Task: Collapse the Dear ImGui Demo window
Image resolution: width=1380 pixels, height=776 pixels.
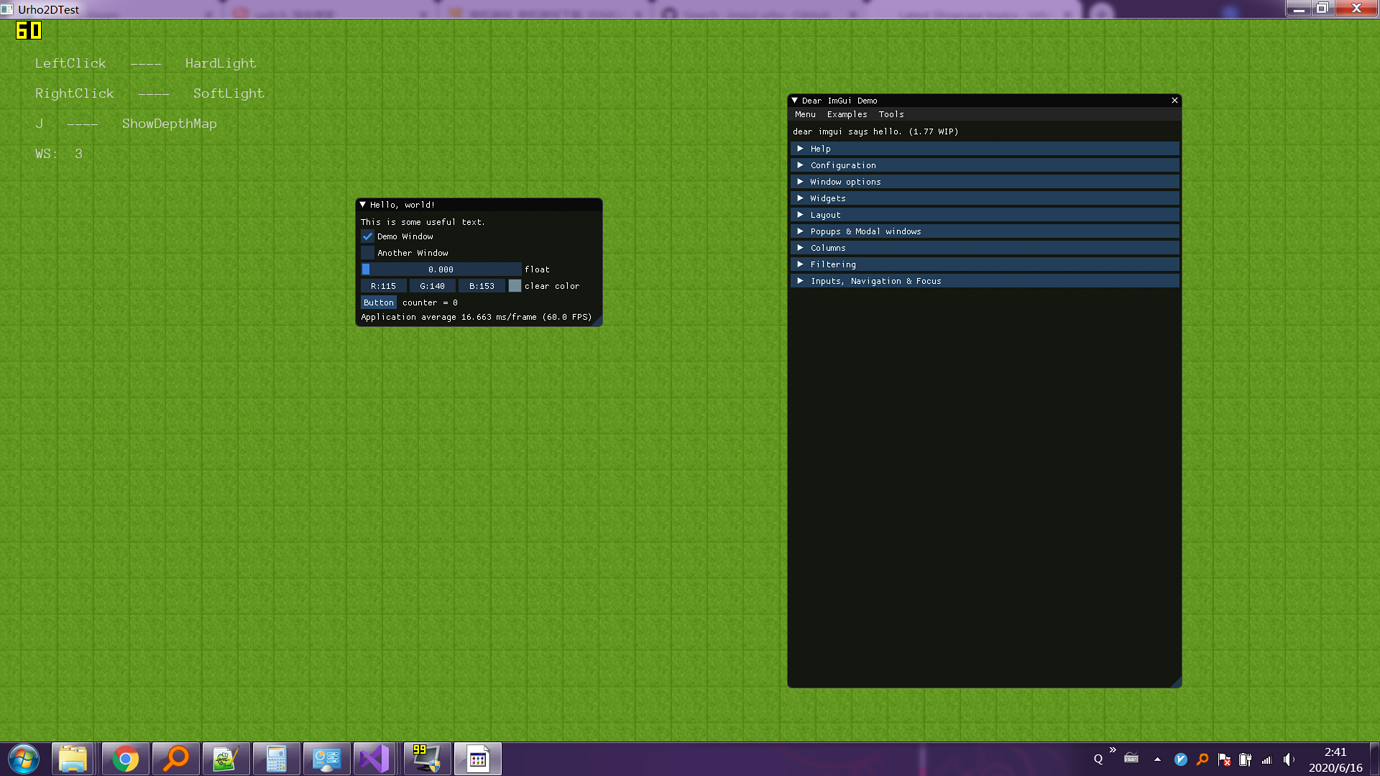Action: pyautogui.click(x=795, y=100)
